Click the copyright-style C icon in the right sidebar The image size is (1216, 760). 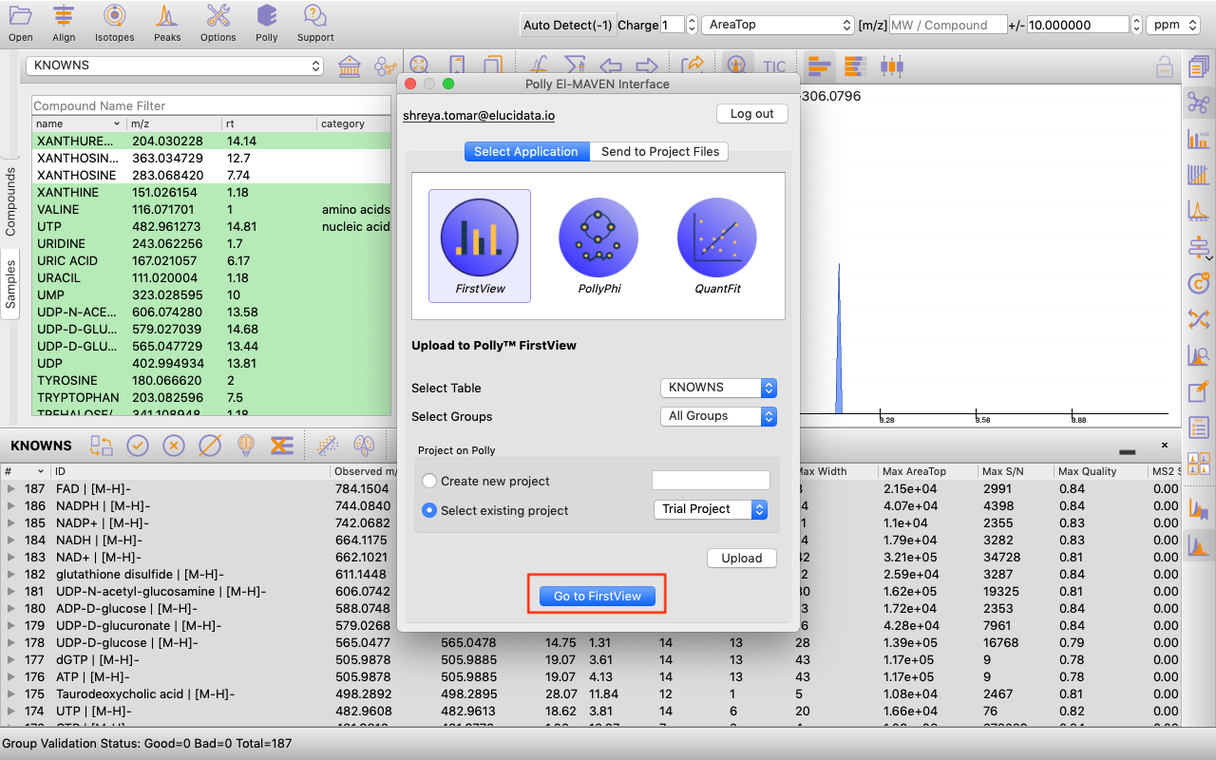(1198, 283)
